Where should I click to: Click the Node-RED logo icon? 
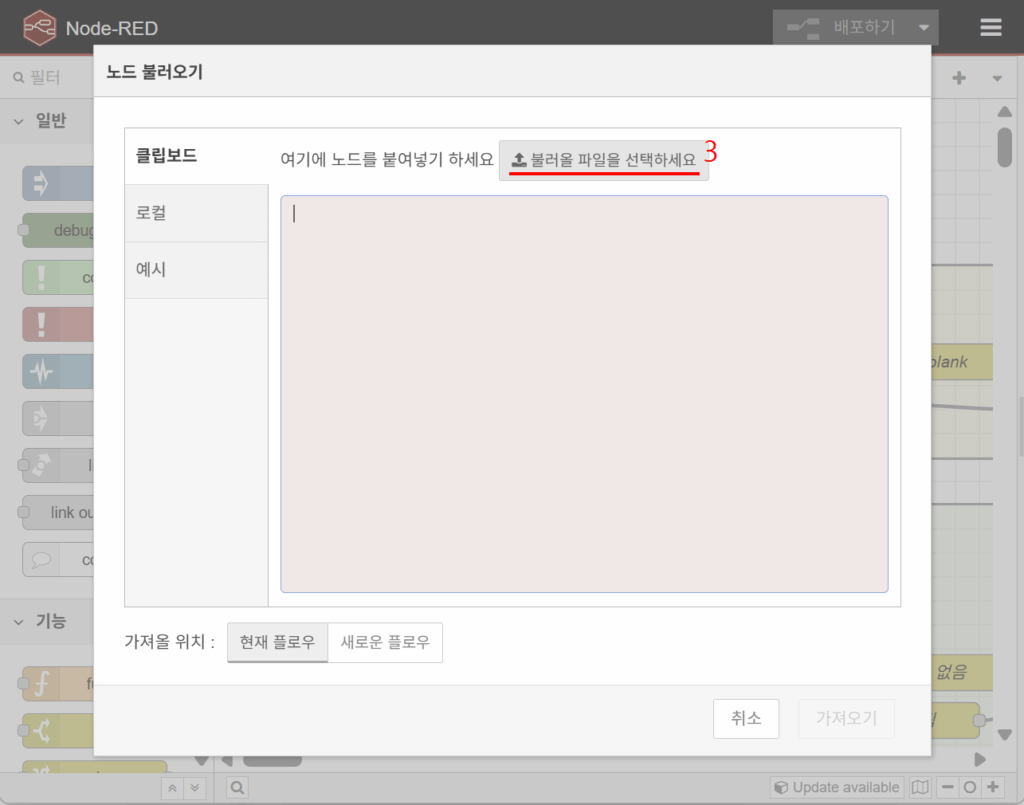39,28
